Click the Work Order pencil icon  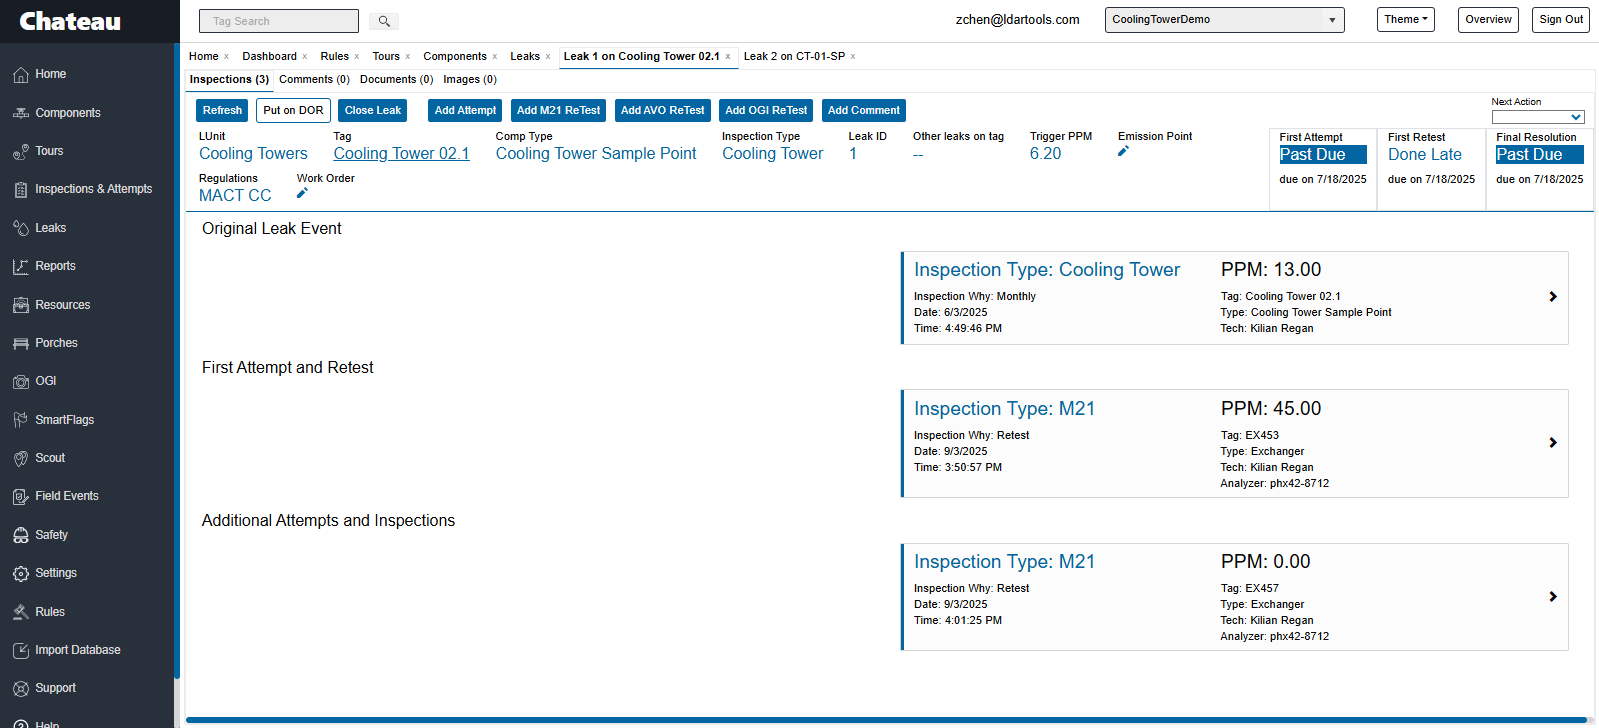tap(302, 194)
